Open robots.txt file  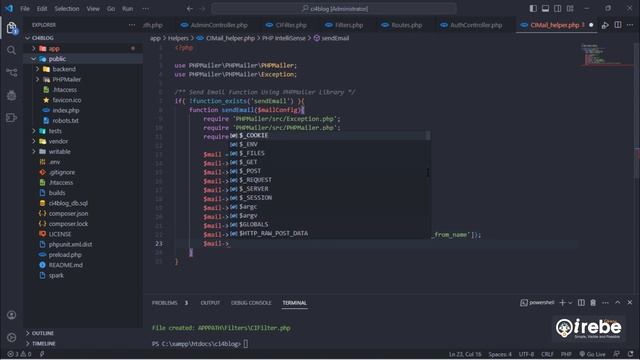pyautogui.click(x=65, y=120)
